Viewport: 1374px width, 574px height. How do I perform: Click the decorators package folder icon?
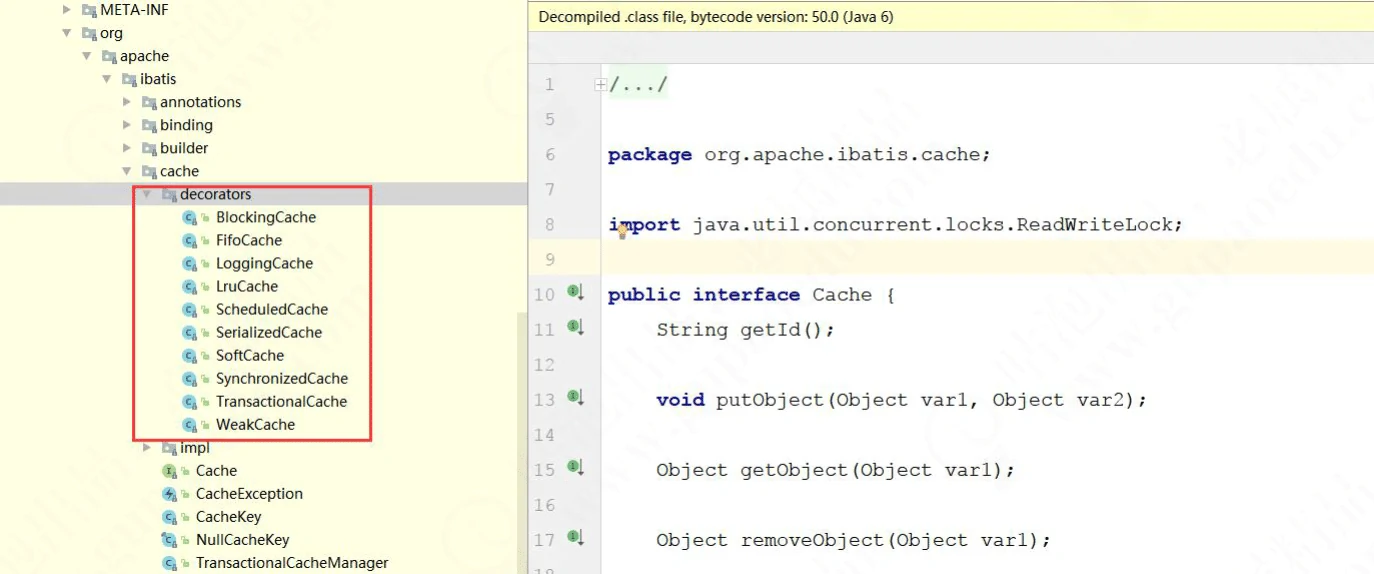pyautogui.click(x=169, y=195)
